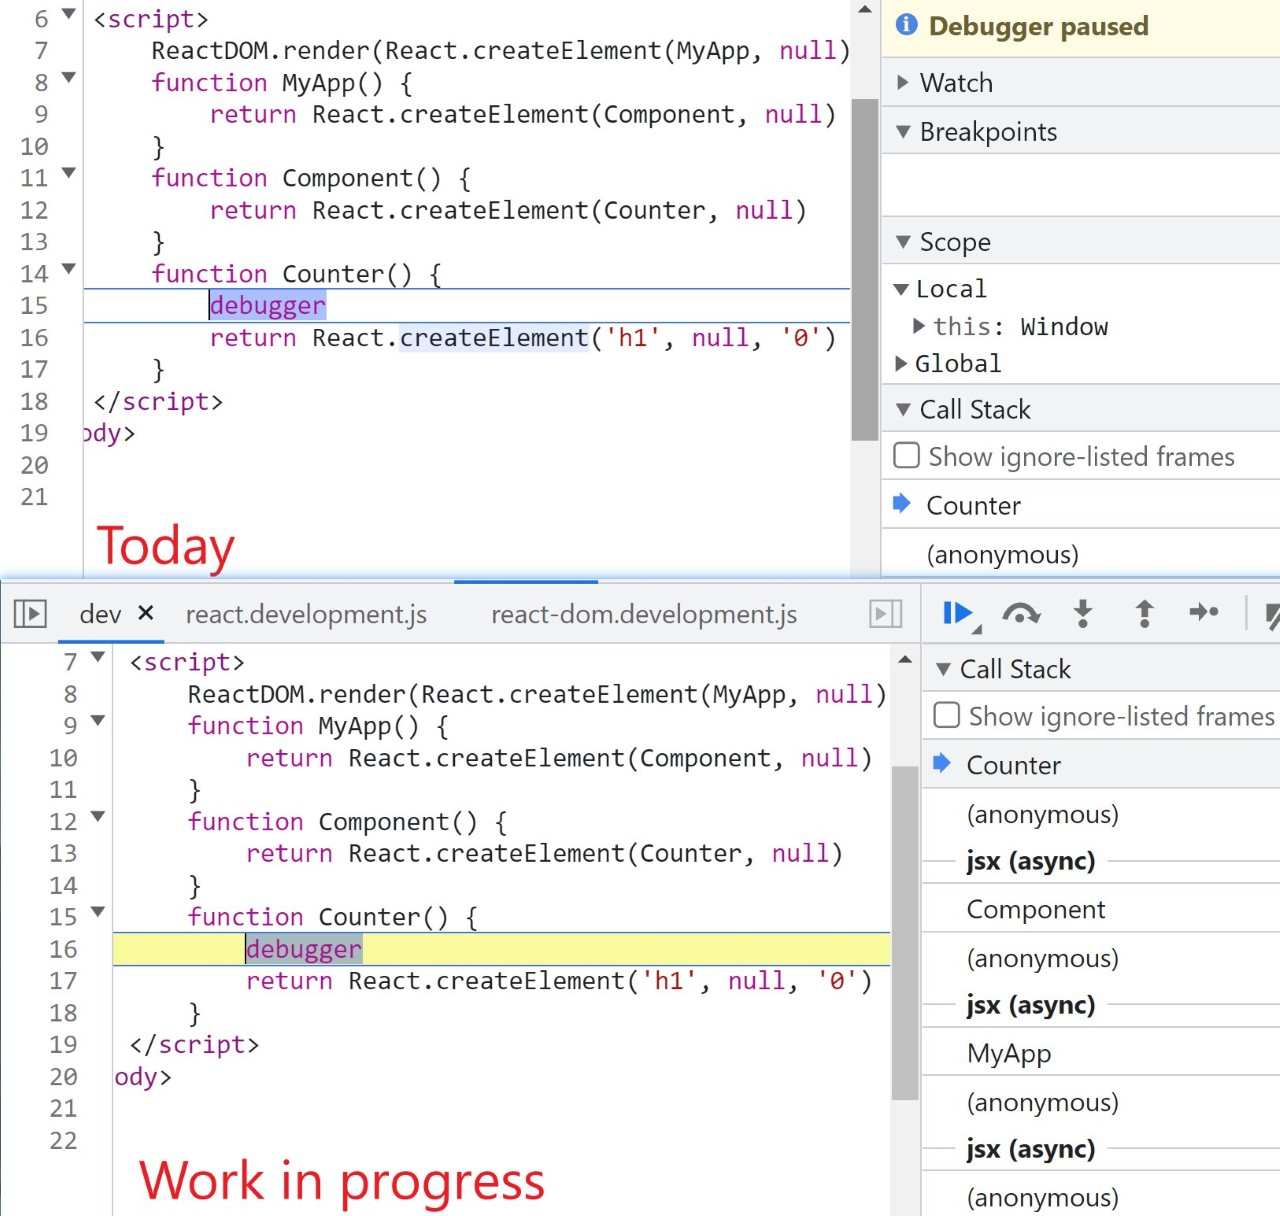Collapse the Local scope

[901, 289]
